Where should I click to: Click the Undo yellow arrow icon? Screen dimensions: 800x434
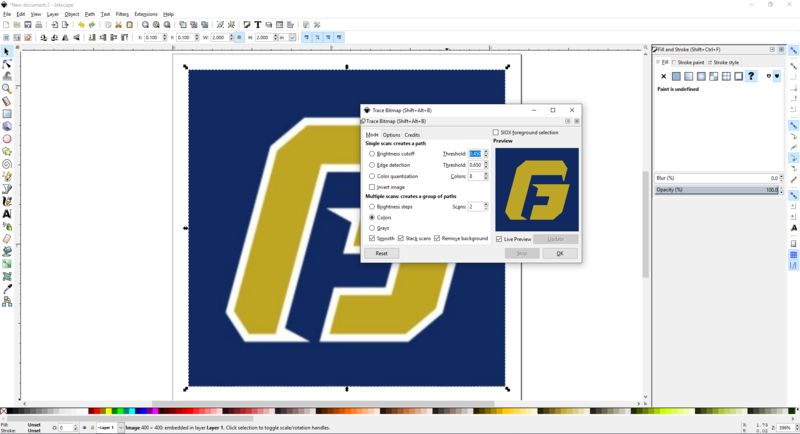click(x=81, y=24)
